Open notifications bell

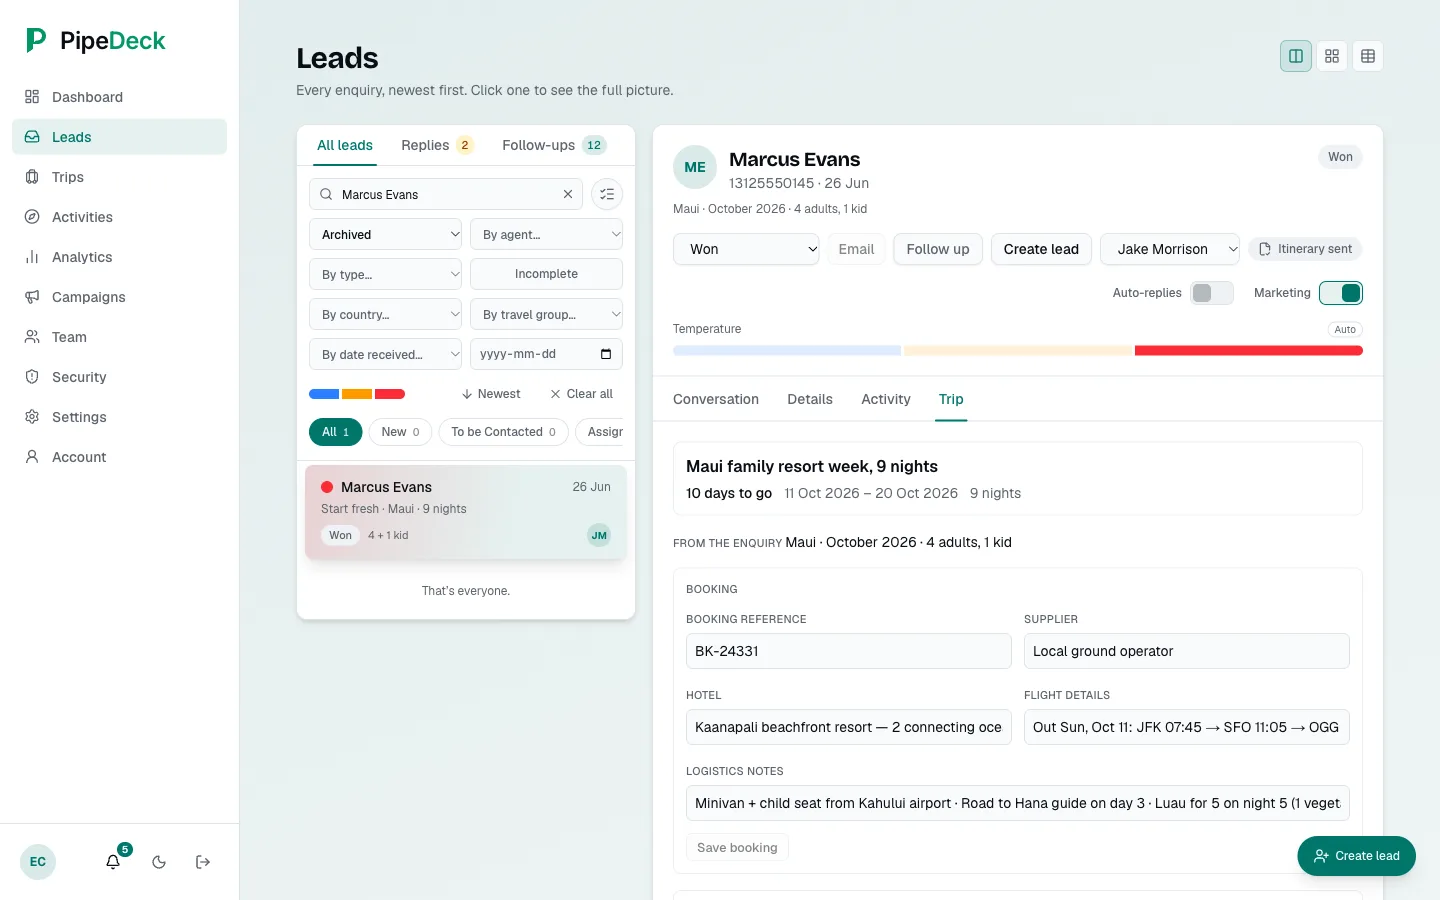pyautogui.click(x=113, y=862)
